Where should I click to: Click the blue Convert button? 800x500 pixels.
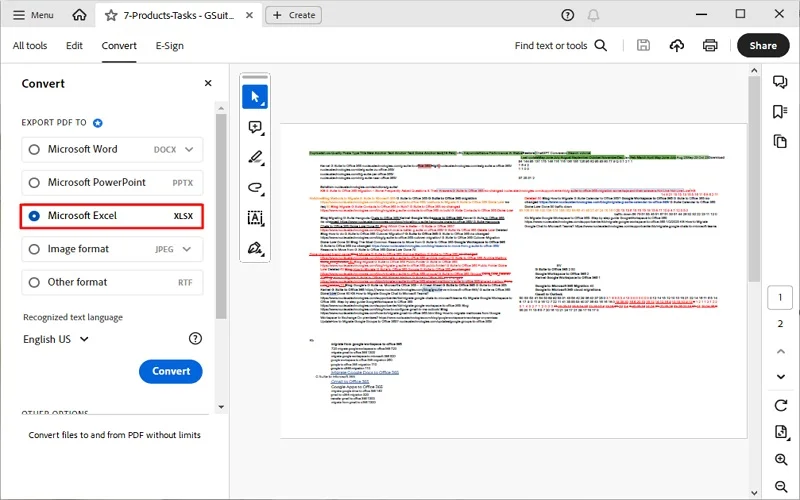[x=171, y=371]
